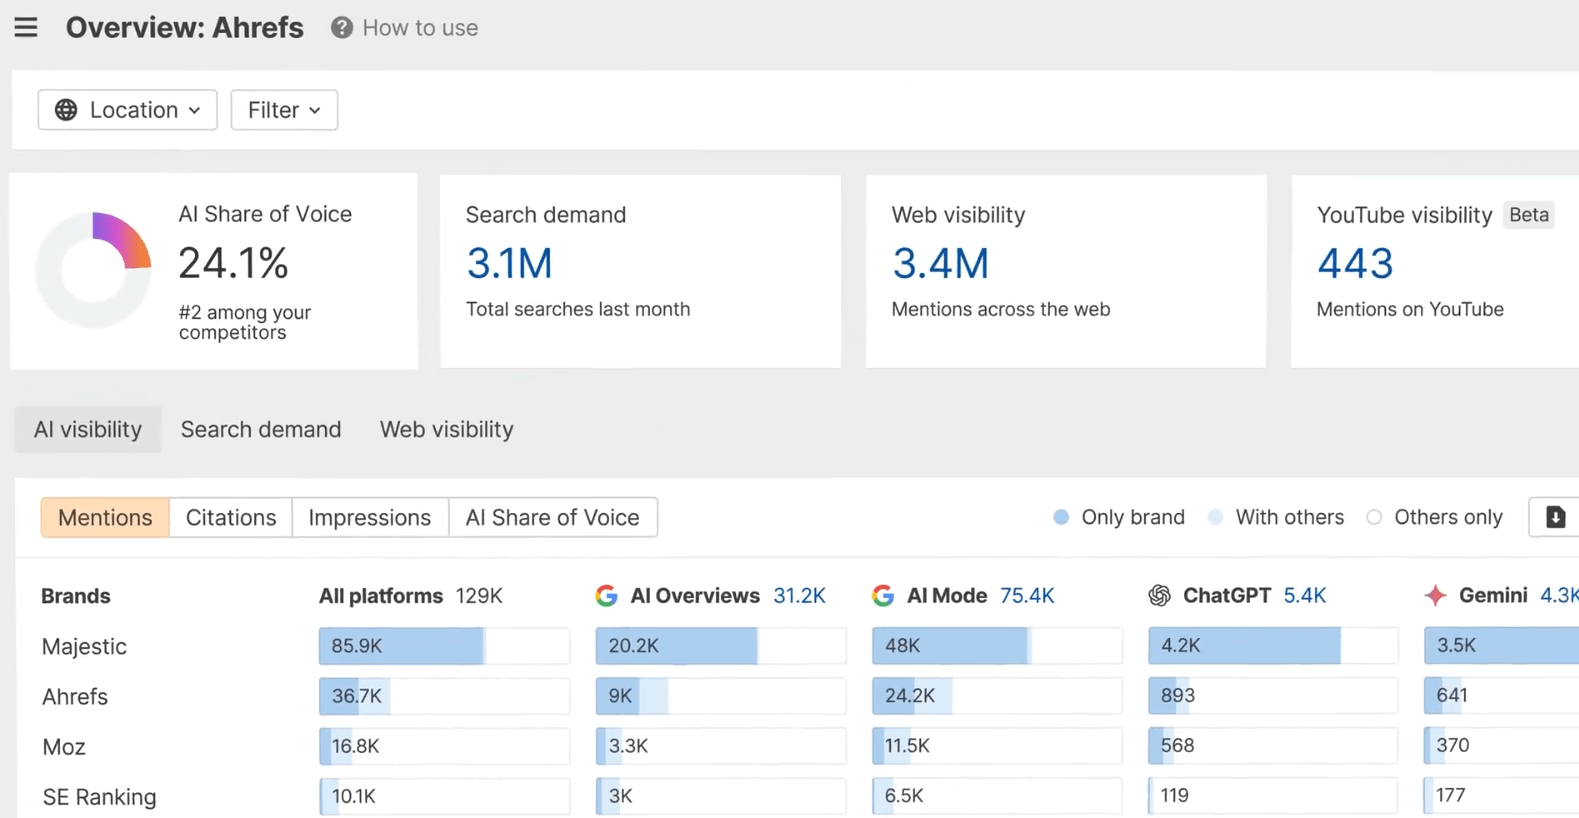The height and width of the screenshot is (818, 1579).
Task: Toggle the With others legend option
Action: [1276, 517]
